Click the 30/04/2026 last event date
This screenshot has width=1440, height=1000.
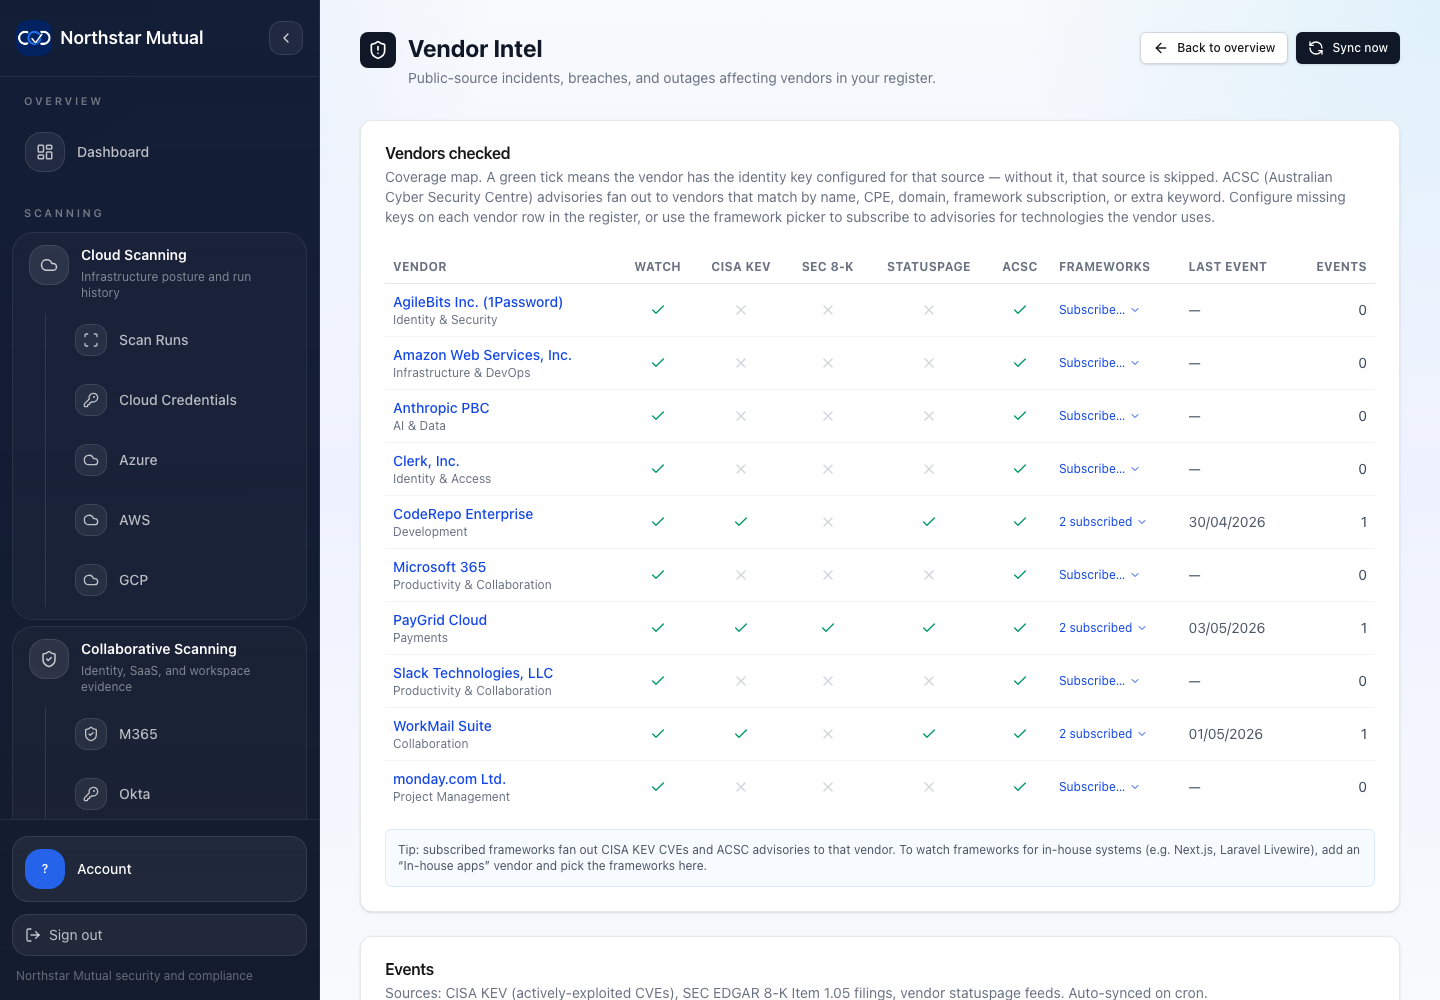(x=1227, y=522)
